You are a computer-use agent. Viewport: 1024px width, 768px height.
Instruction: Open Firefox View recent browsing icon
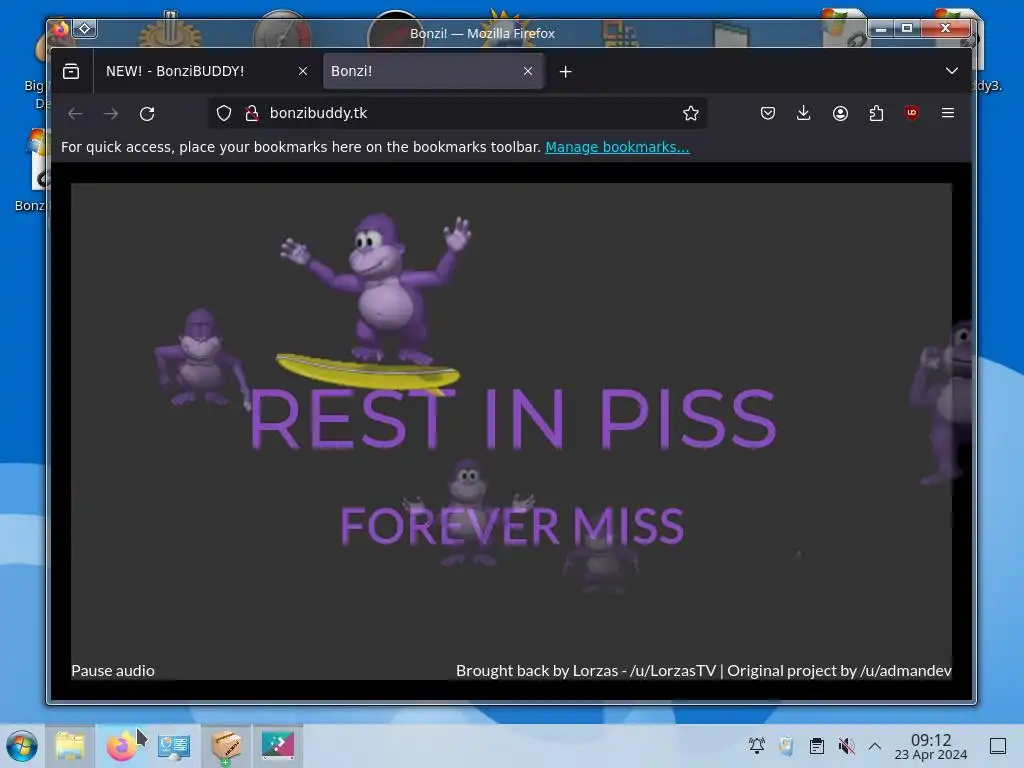(x=71, y=71)
